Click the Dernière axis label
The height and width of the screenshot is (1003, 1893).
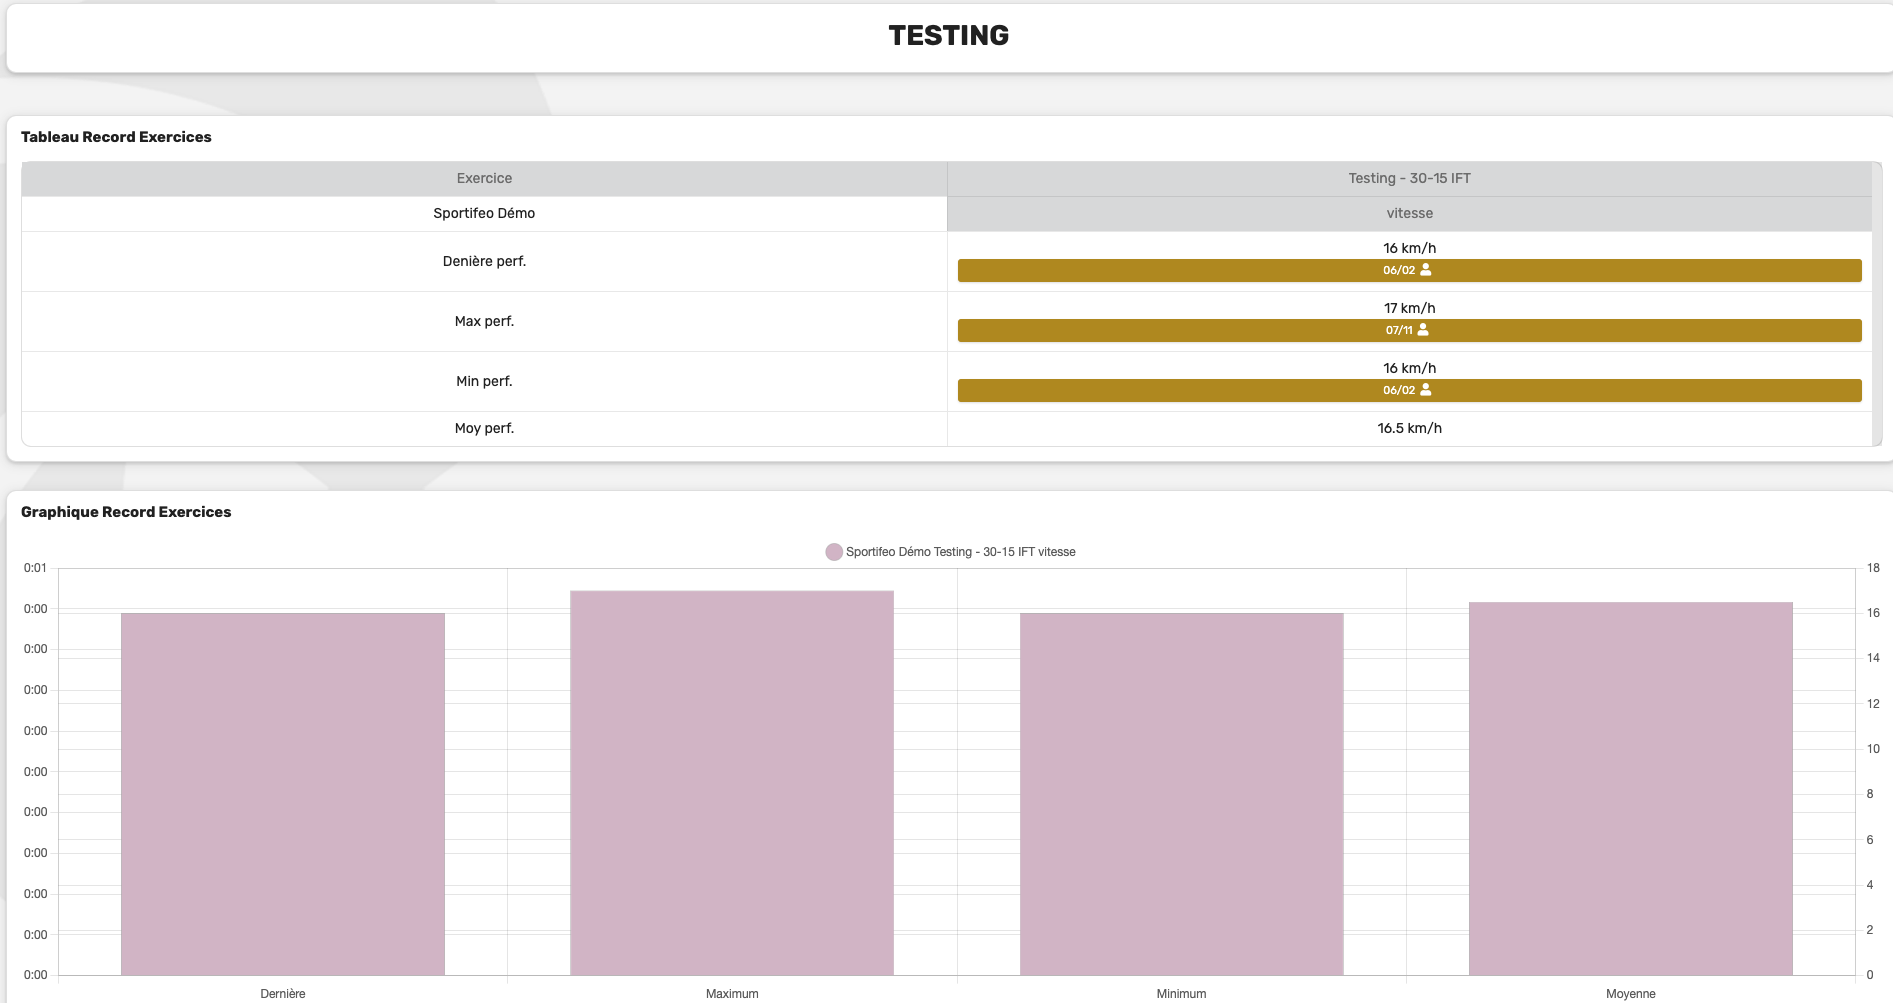pos(283,994)
